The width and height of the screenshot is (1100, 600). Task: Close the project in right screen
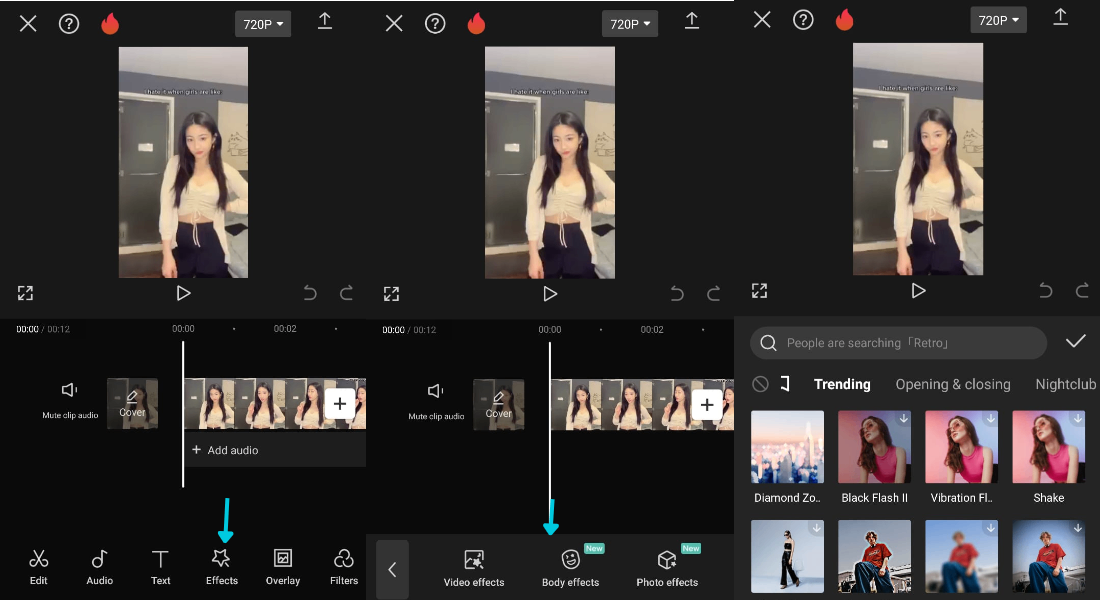pos(762,20)
